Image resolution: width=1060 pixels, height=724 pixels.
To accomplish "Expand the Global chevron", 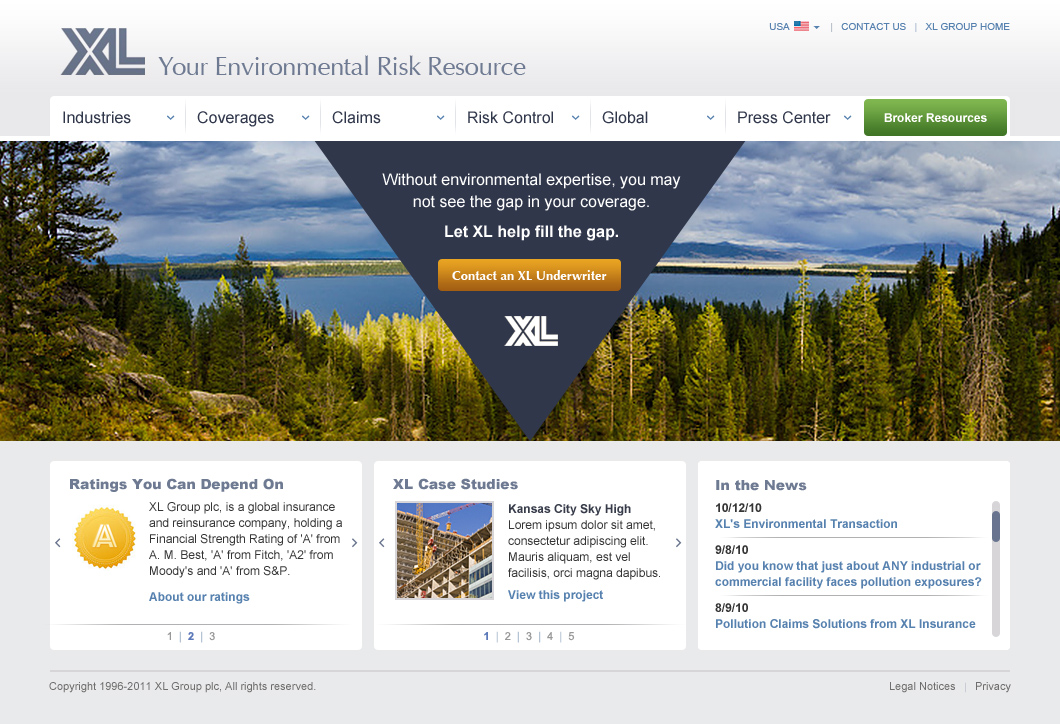I will point(710,118).
